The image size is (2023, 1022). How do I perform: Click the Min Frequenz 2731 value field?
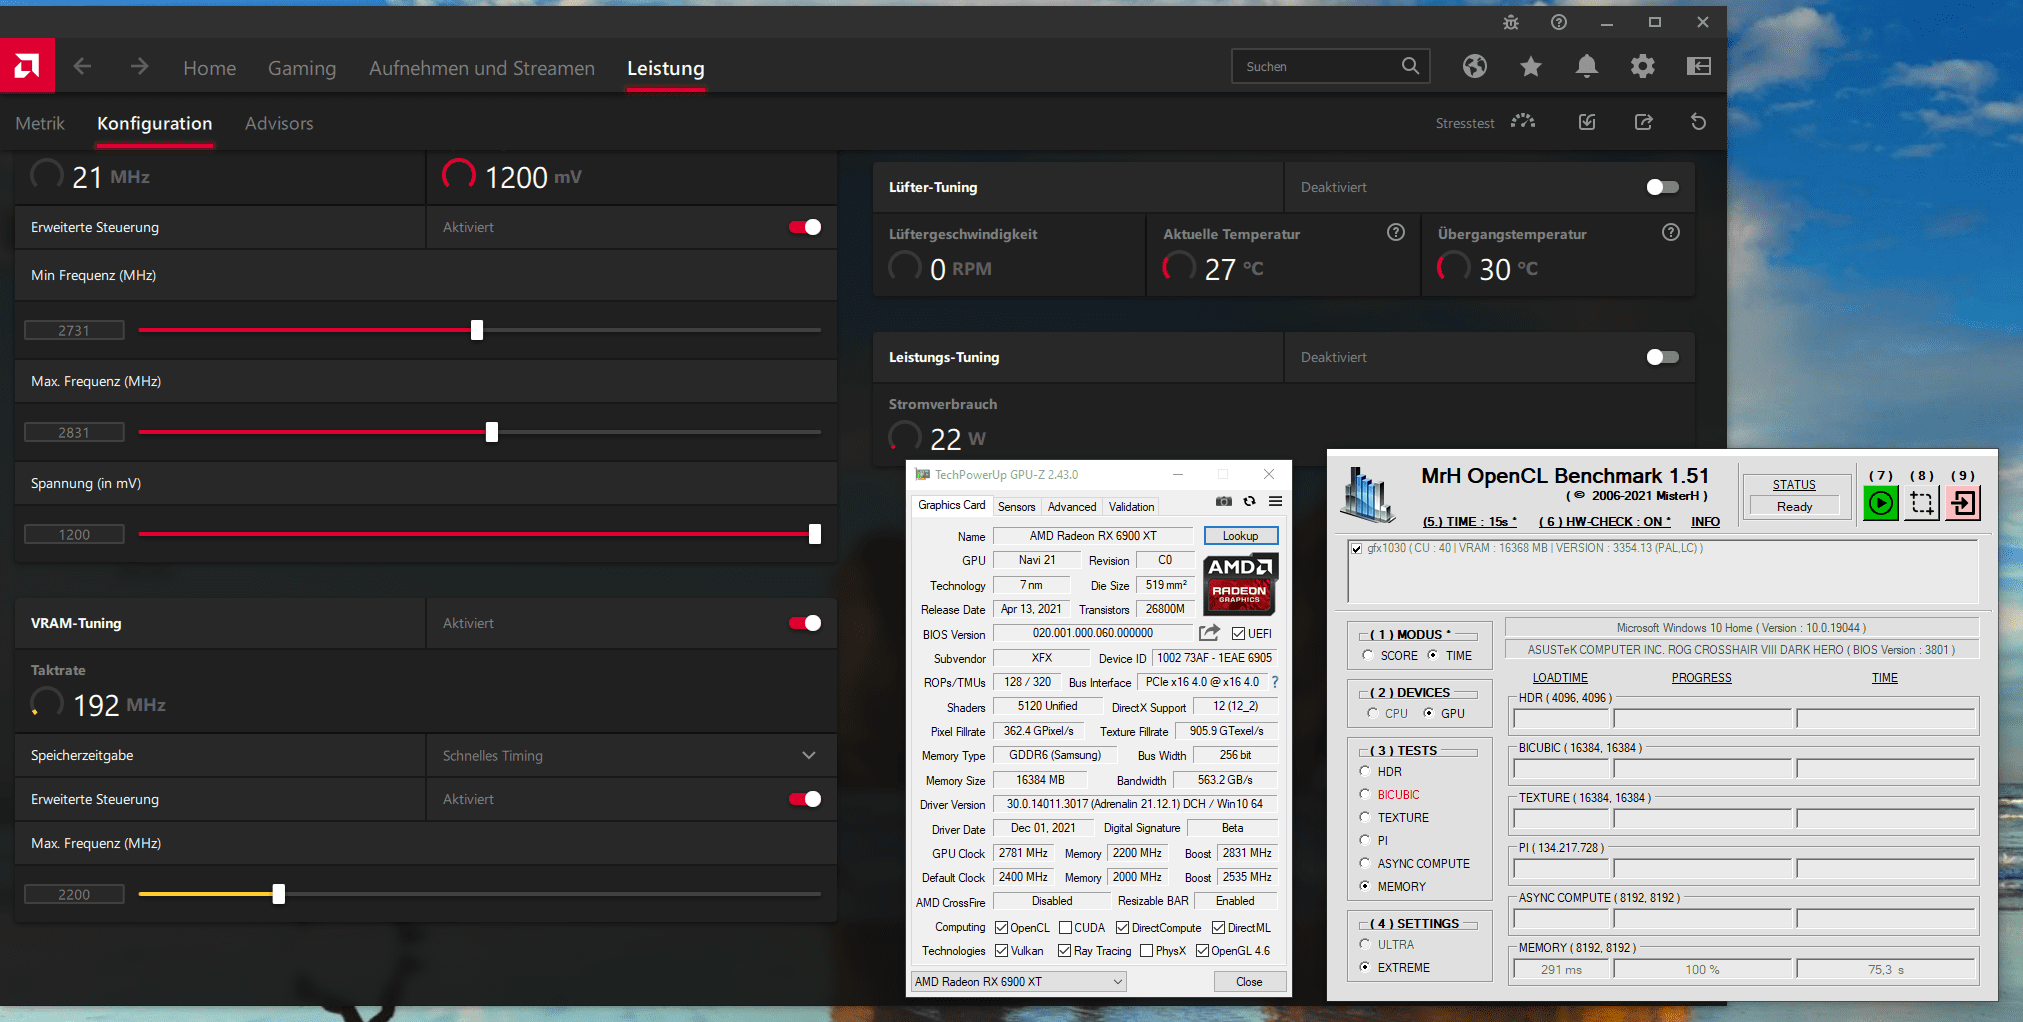click(x=74, y=330)
